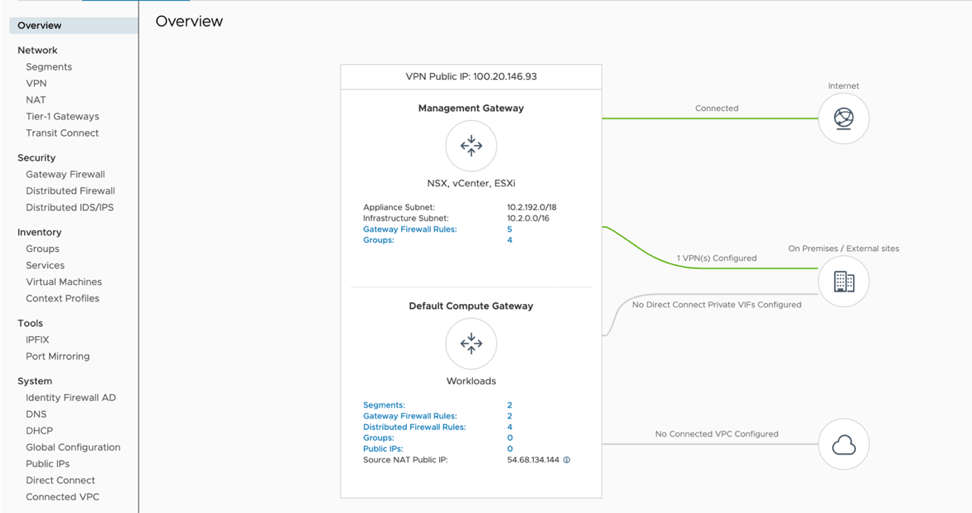972x513 pixels.
Task: Open Tier-1 Gateways in the sidebar
Action: point(62,116)
